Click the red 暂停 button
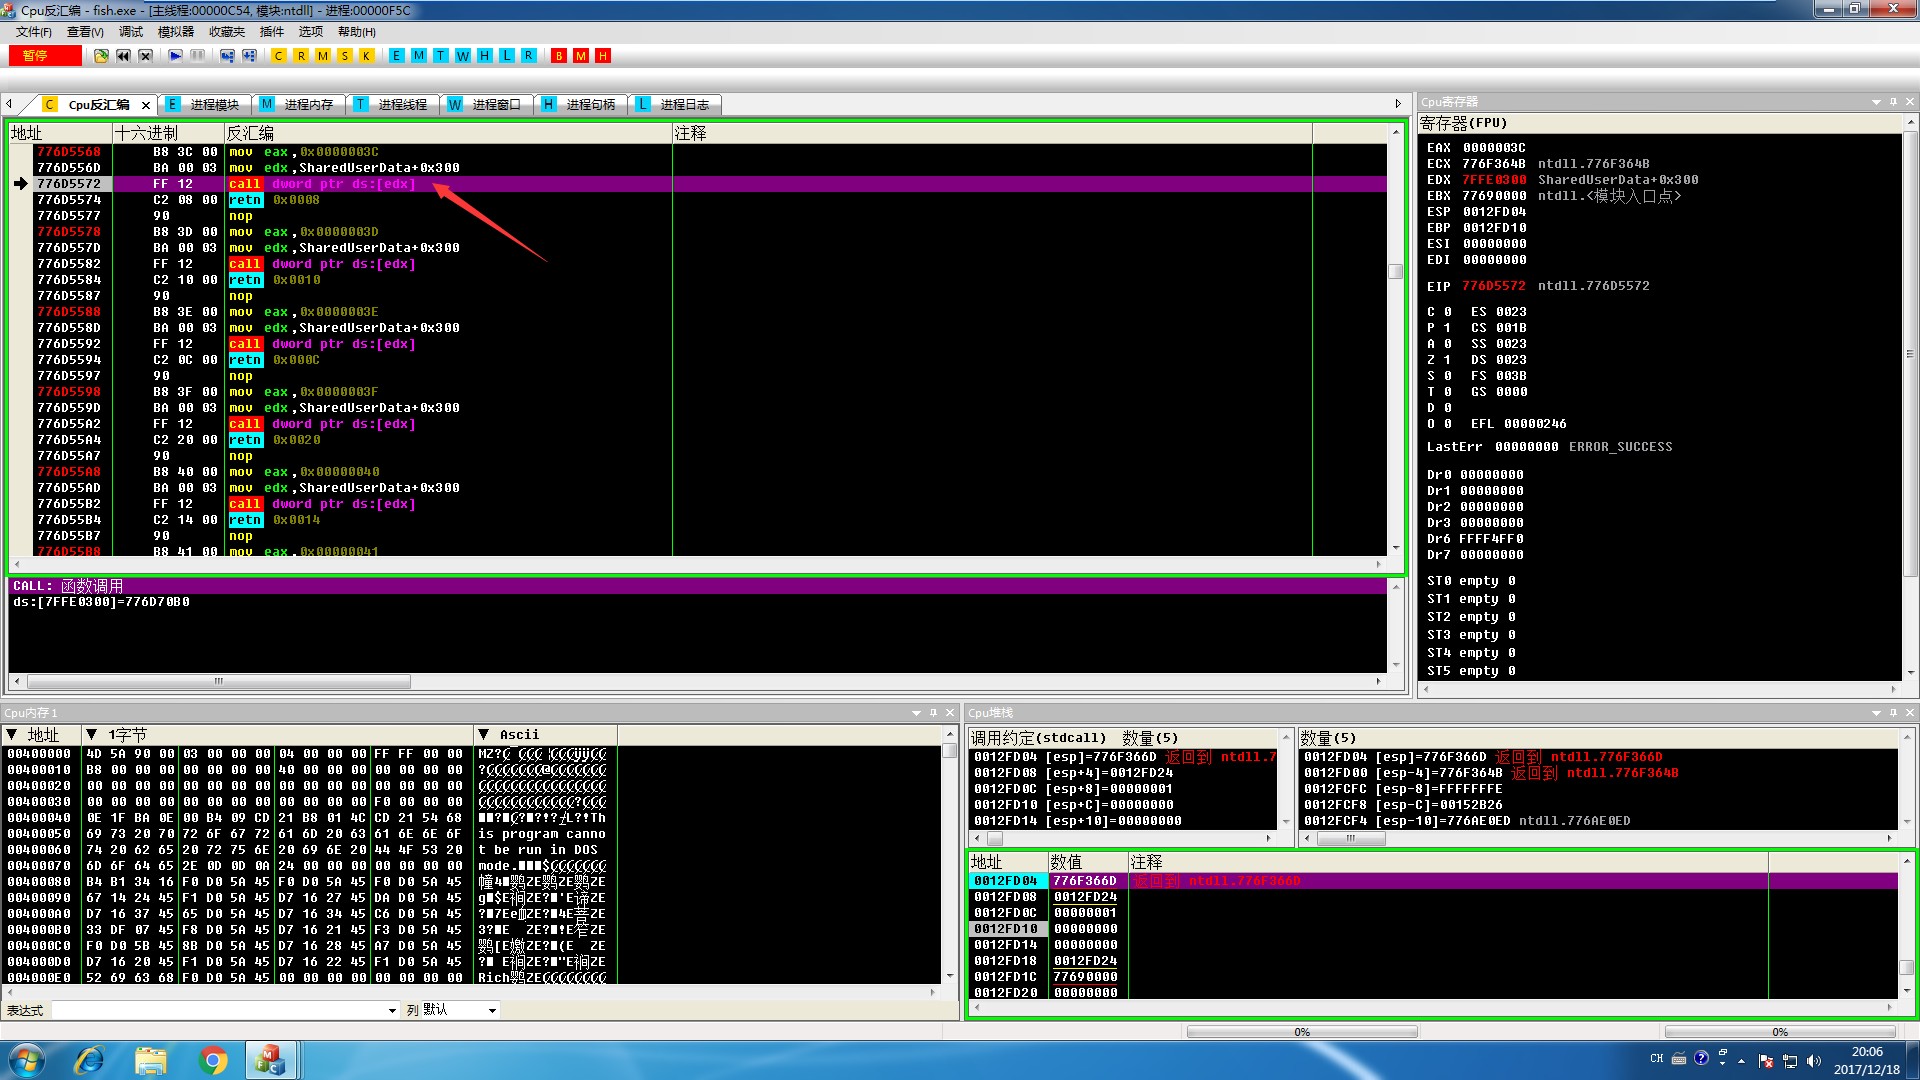 [x=45, y=56]
